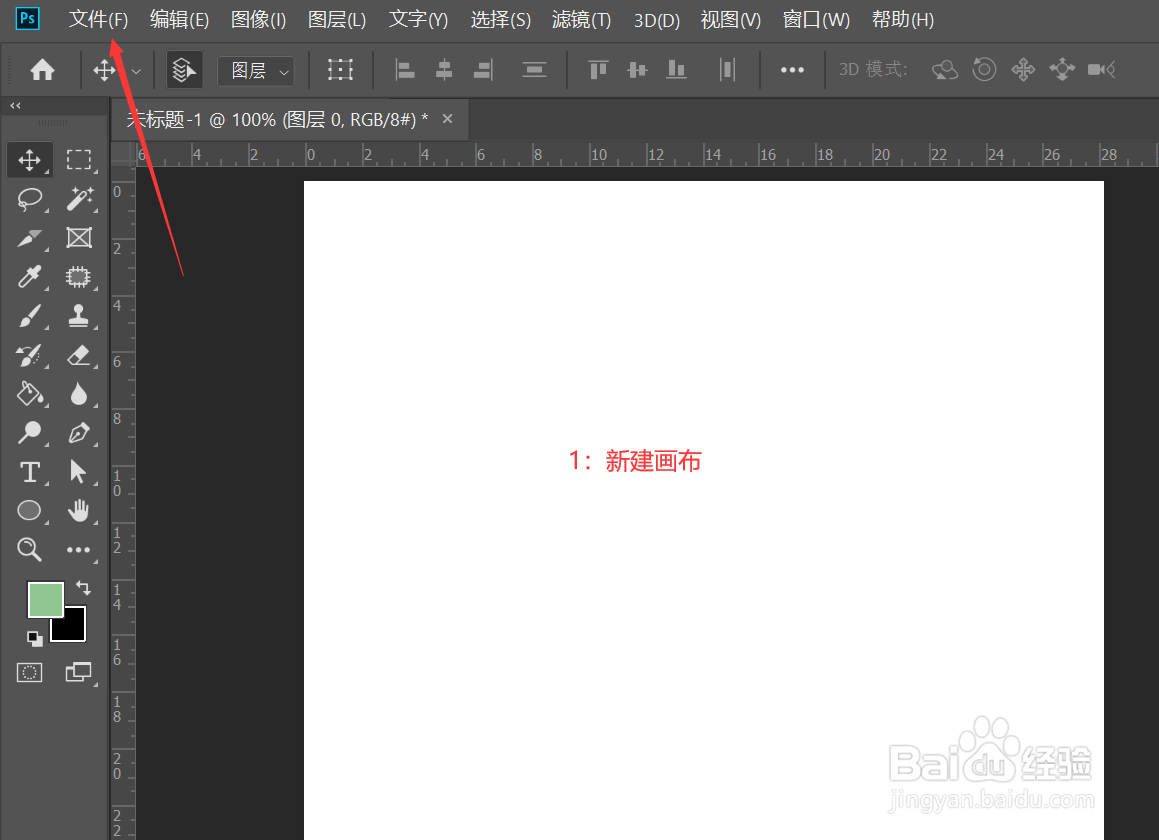Swap foreground and background colors
1159x840 pixels.
tap(84, 589)
